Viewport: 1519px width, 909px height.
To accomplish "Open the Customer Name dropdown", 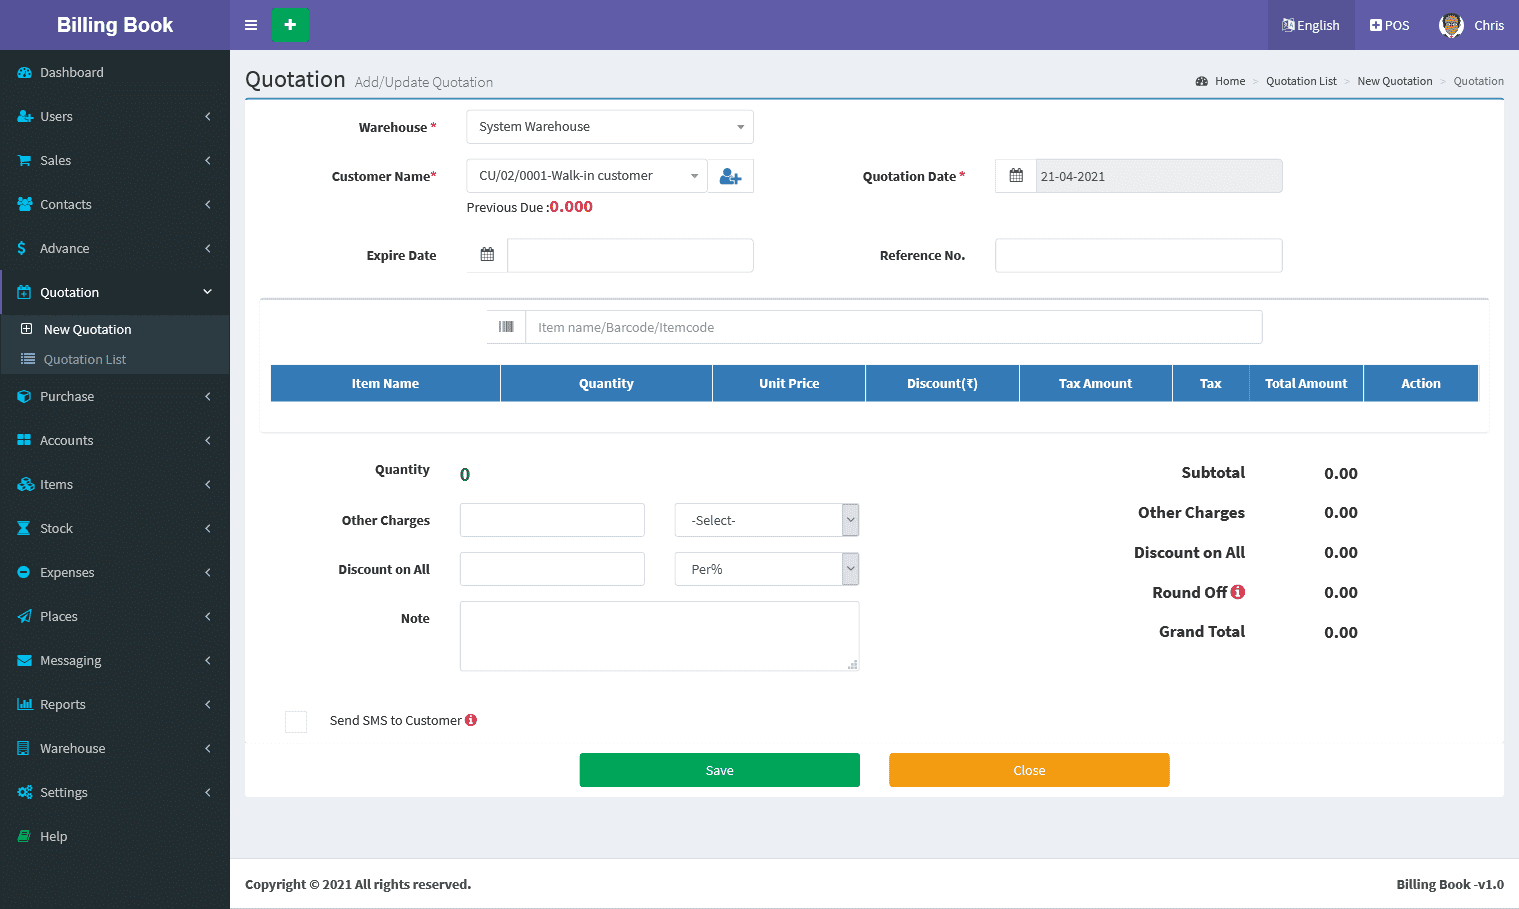I will point(587,176).
